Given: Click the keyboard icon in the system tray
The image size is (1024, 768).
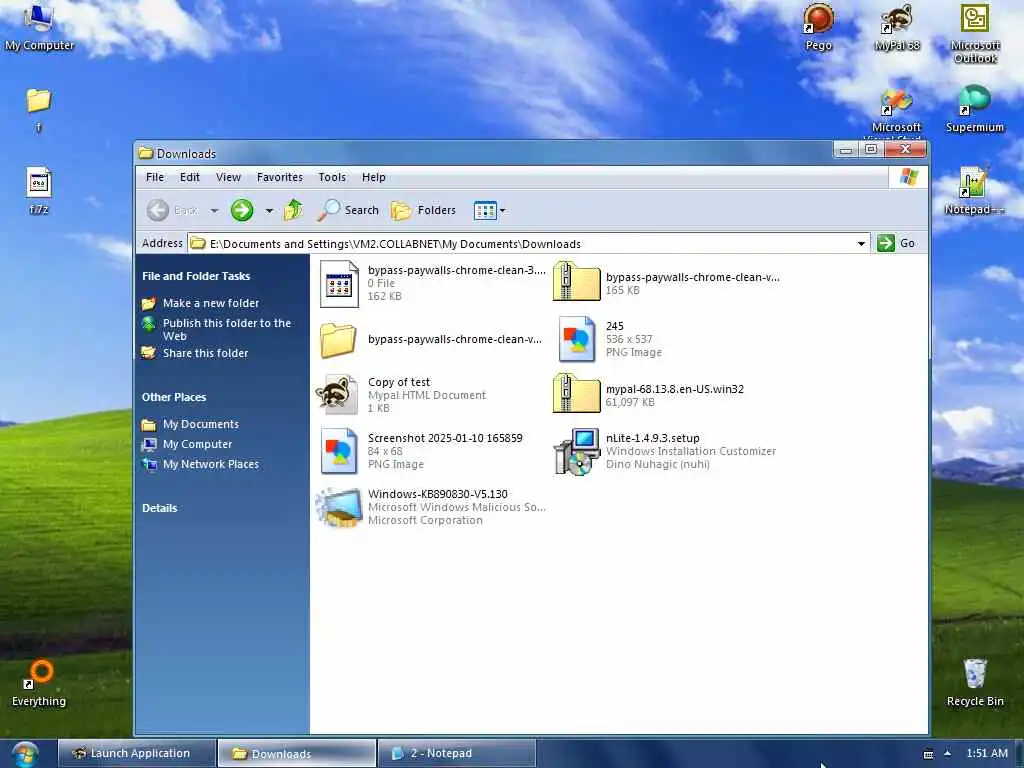Looking at the screenshot, I should coord(928,754).
